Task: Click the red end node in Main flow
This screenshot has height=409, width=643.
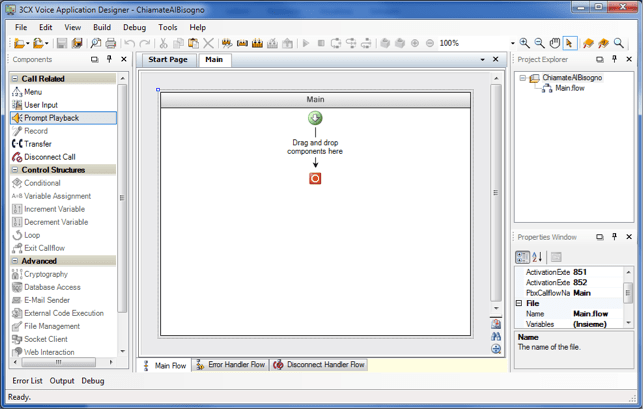Action: [315, 178]
